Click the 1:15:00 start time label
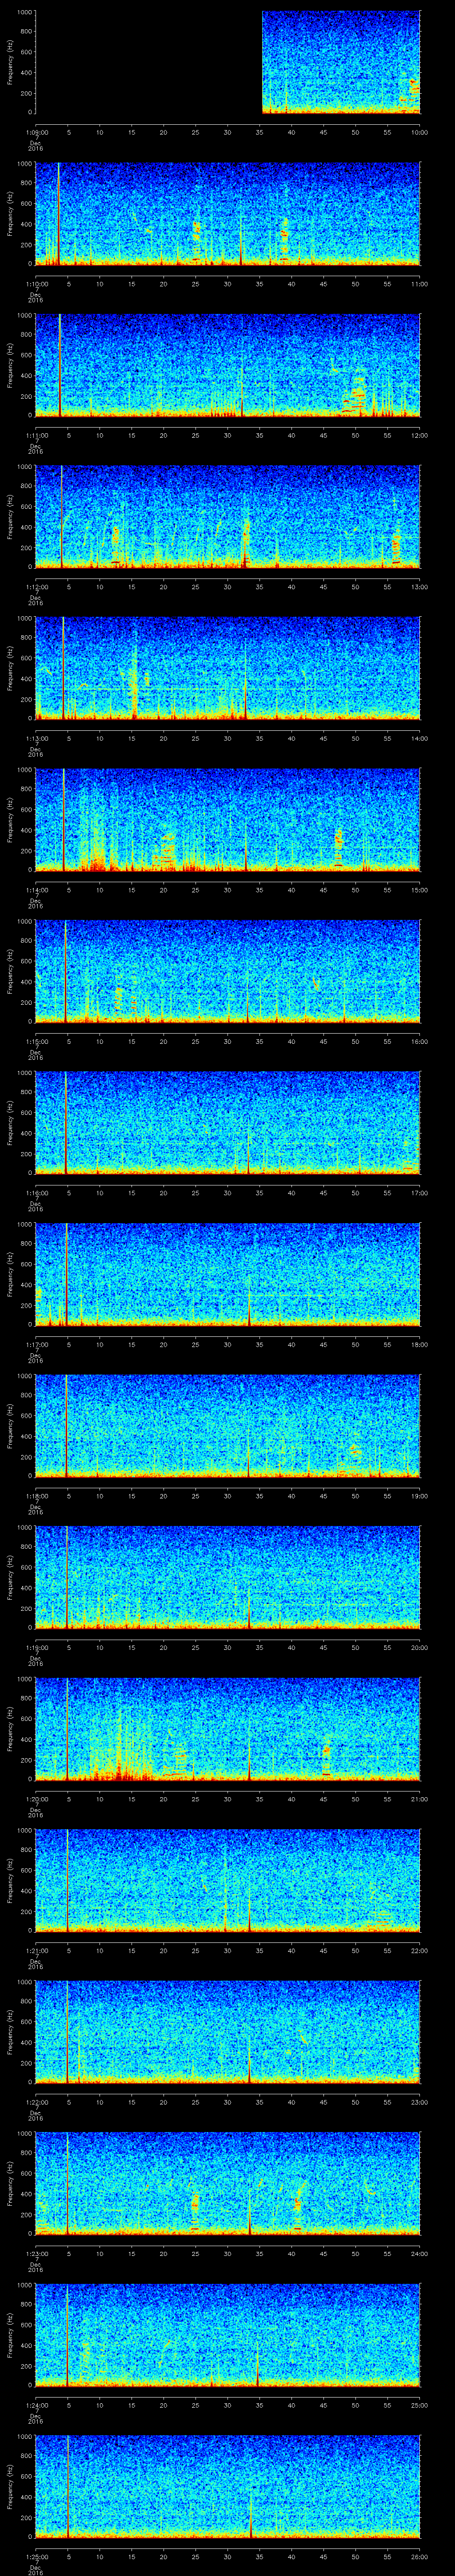Viewport: 455px width, 2576px height. click(35, 1041)
